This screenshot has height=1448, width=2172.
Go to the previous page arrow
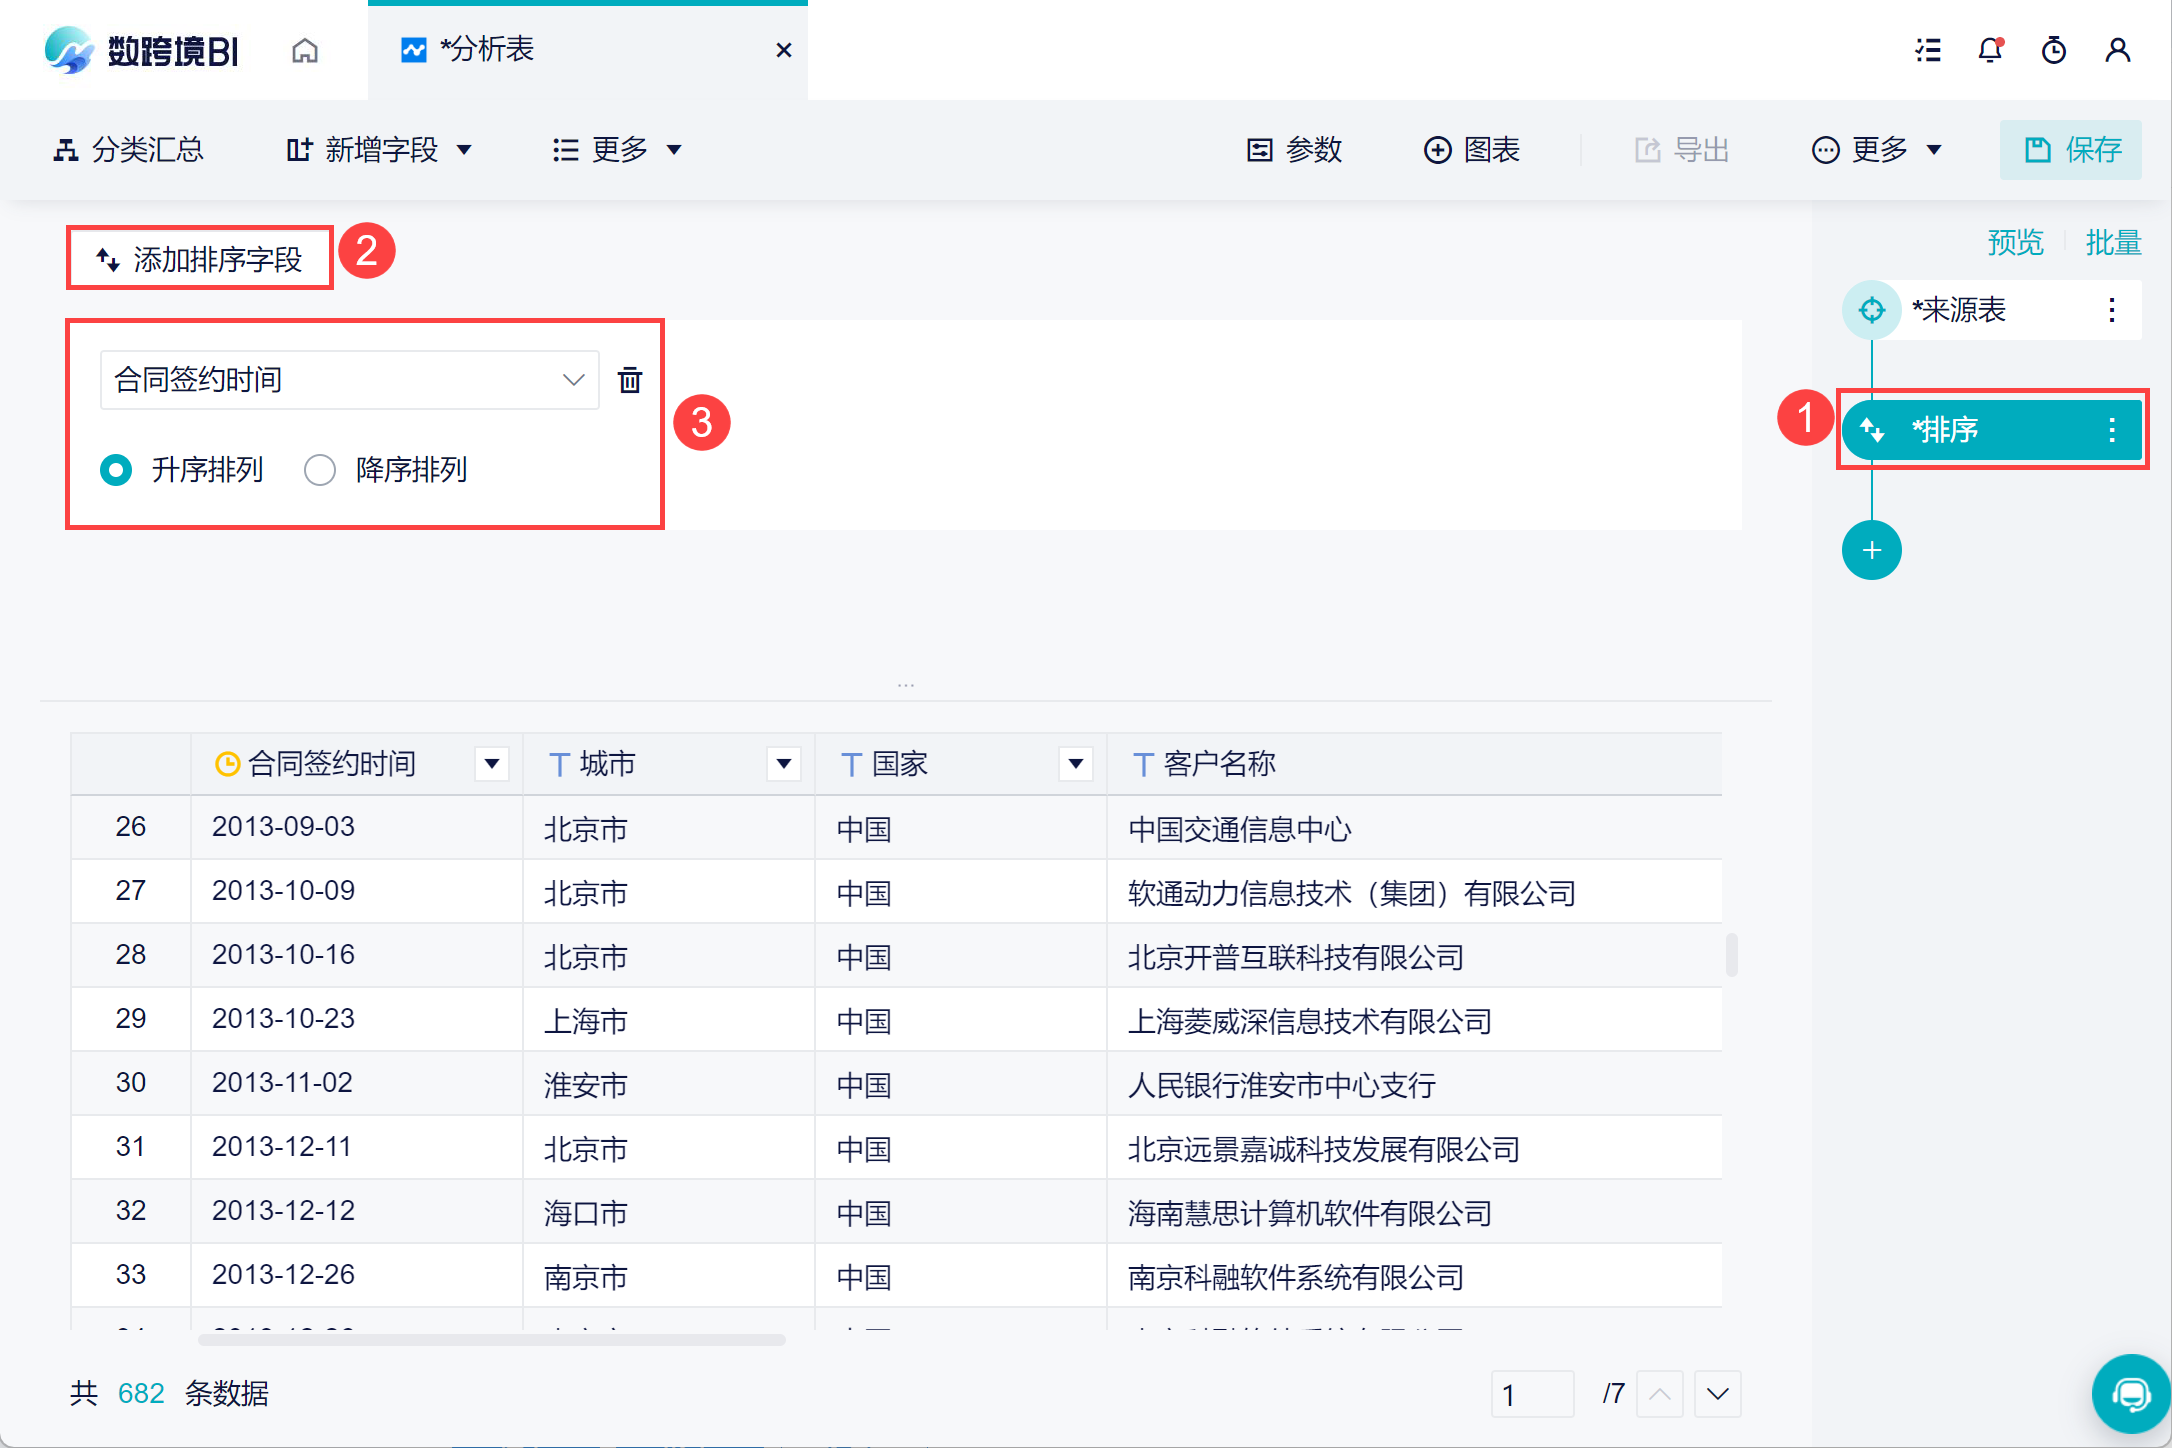[x=1660, y=1394]
